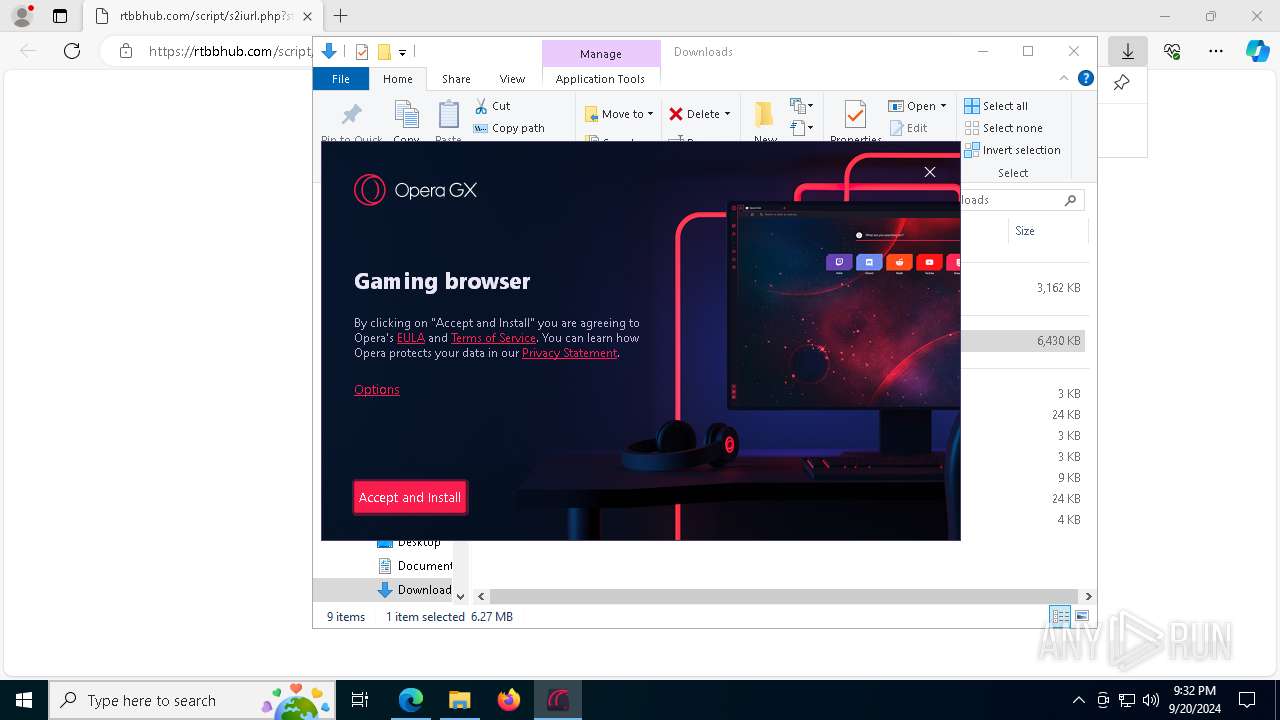Open Edge Settings and more menu
Viewport: 1280px width, 720px height.
(x=1216, y=51)
